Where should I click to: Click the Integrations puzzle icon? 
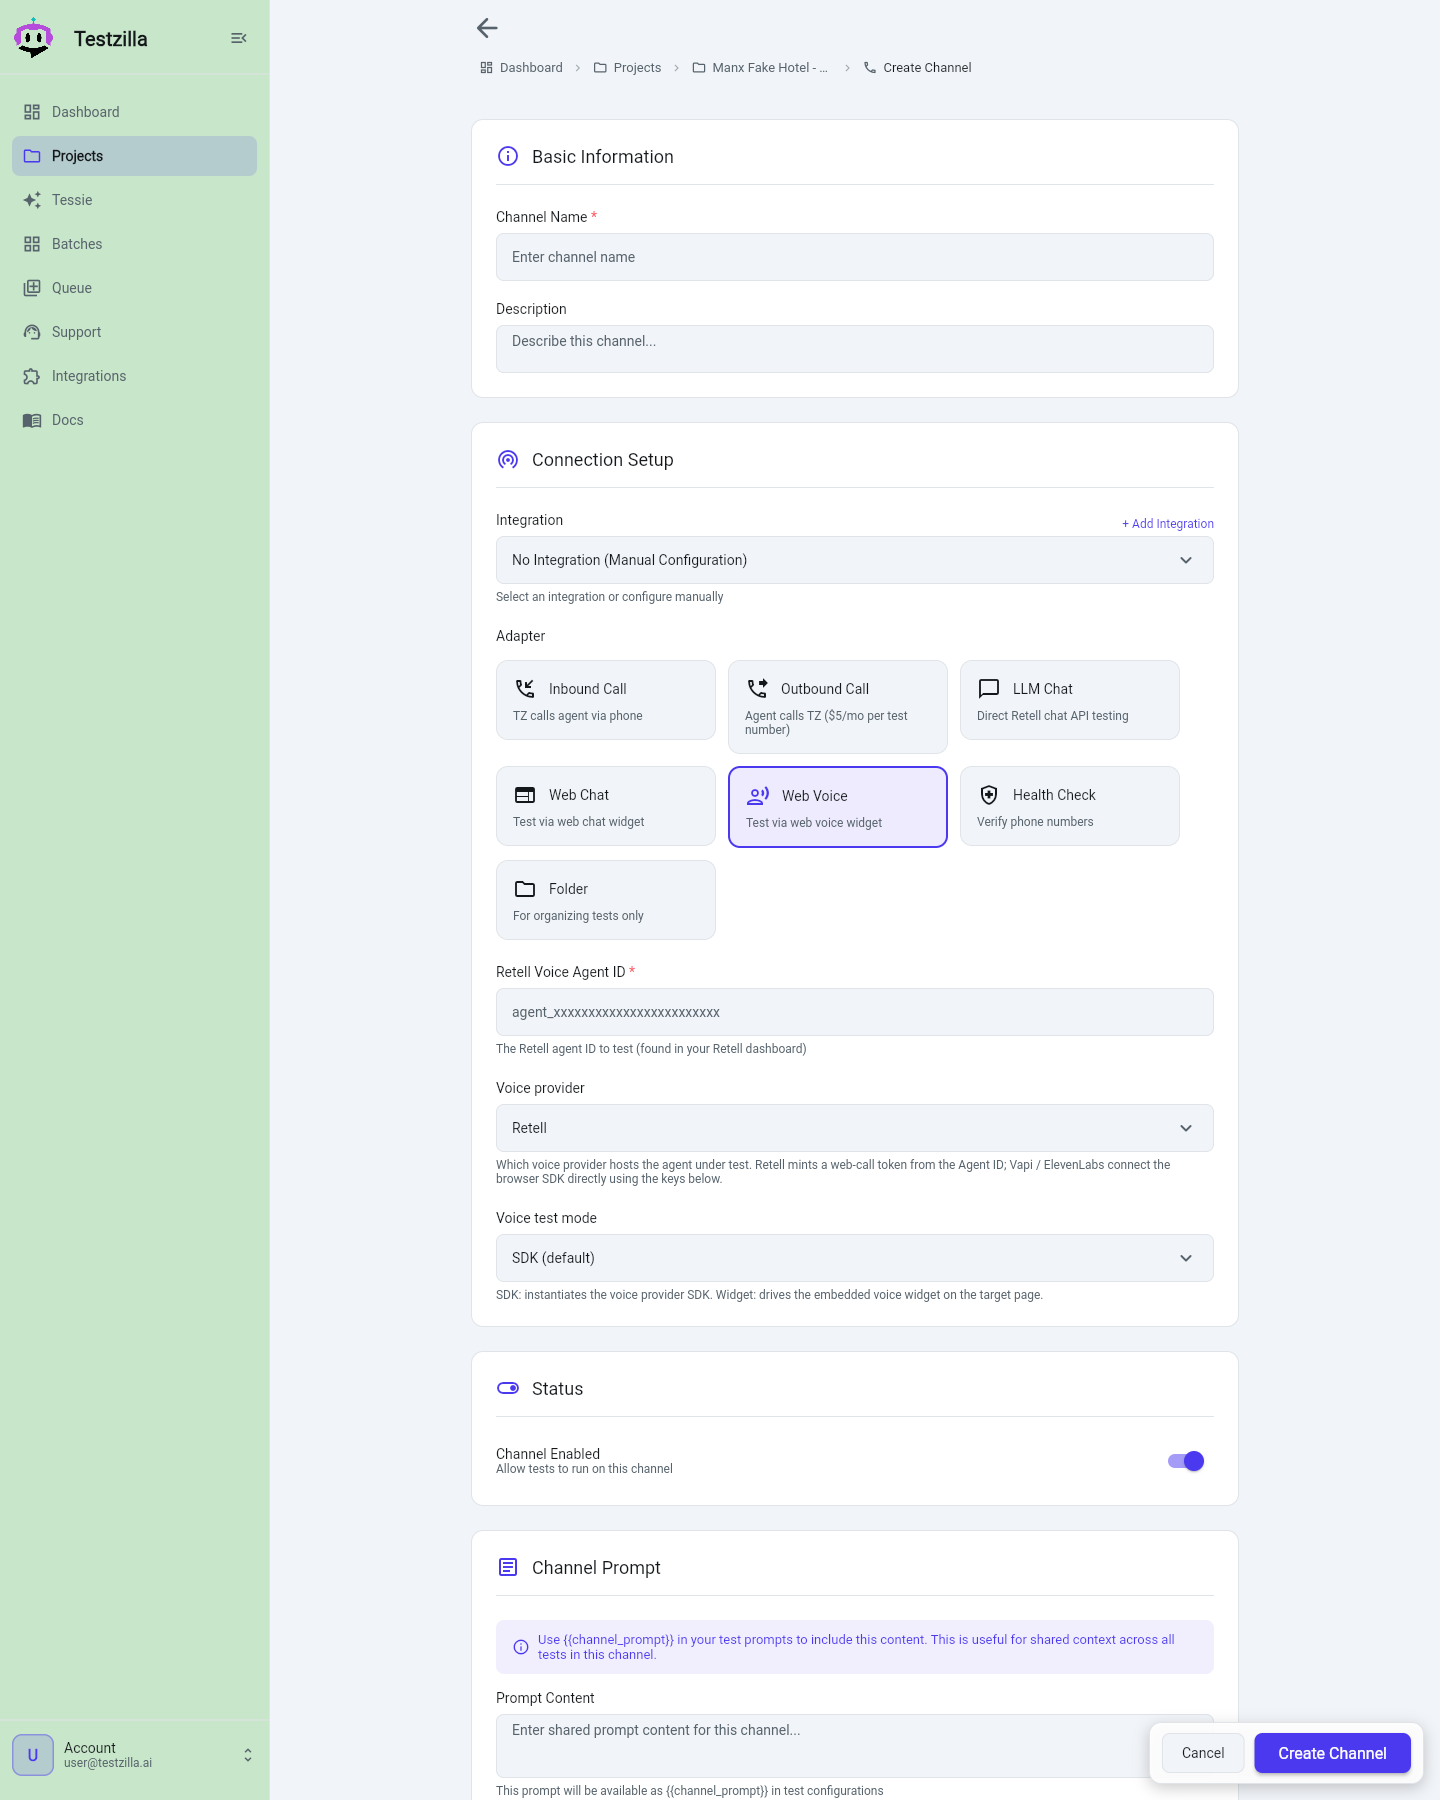click(x=32, y=376)
